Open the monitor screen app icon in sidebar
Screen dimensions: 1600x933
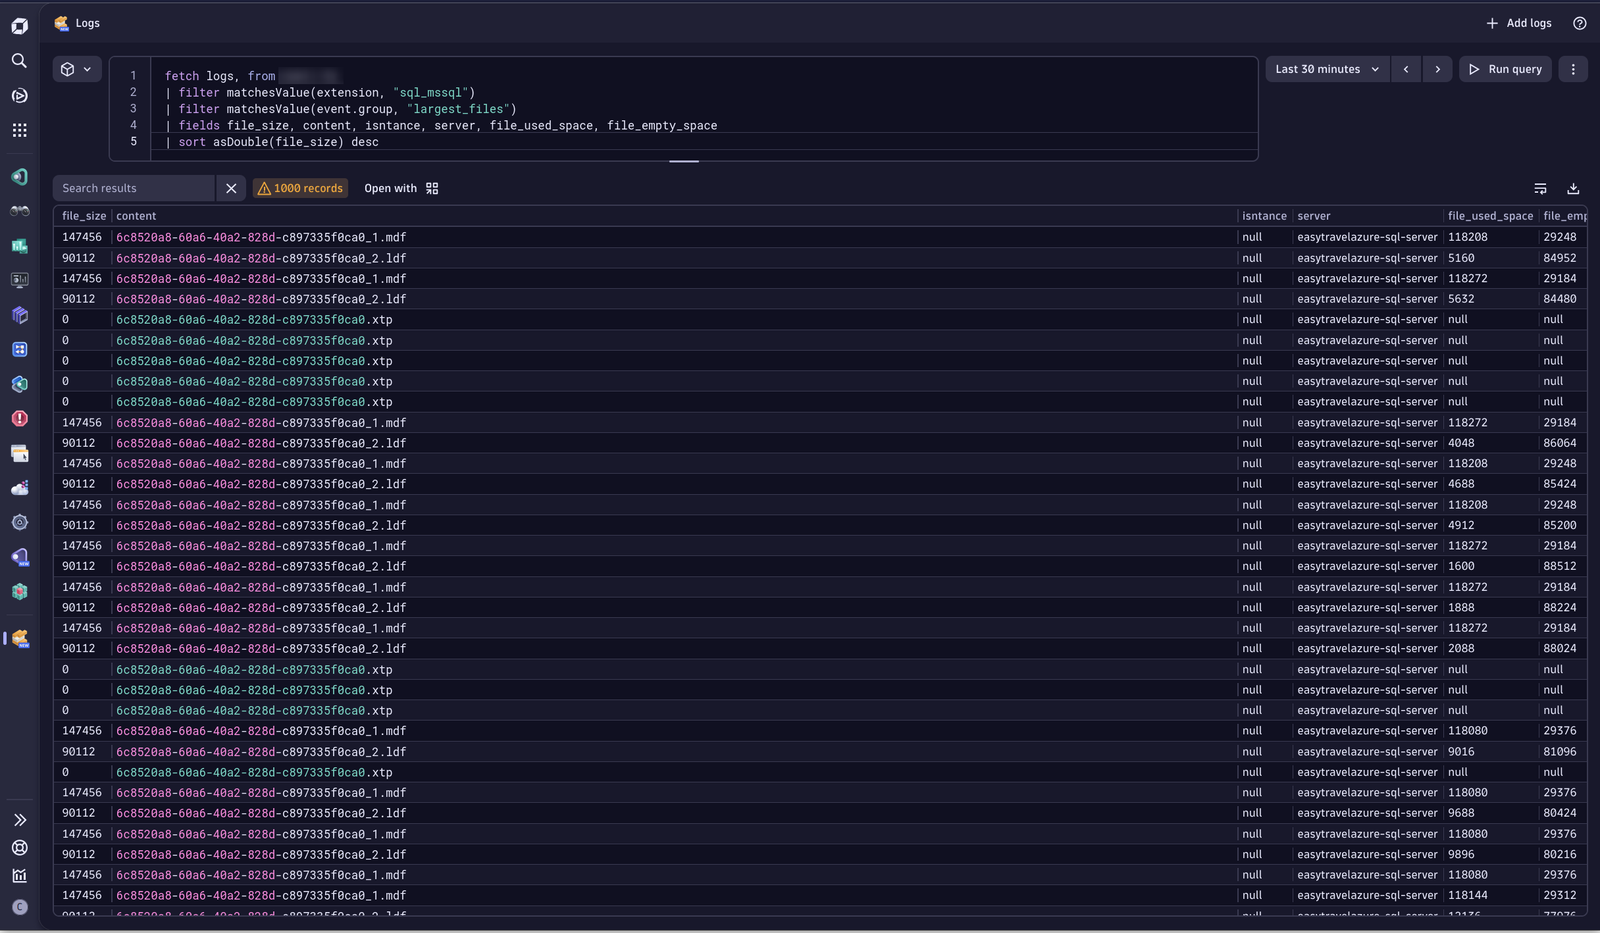click(x=19, y=280)
